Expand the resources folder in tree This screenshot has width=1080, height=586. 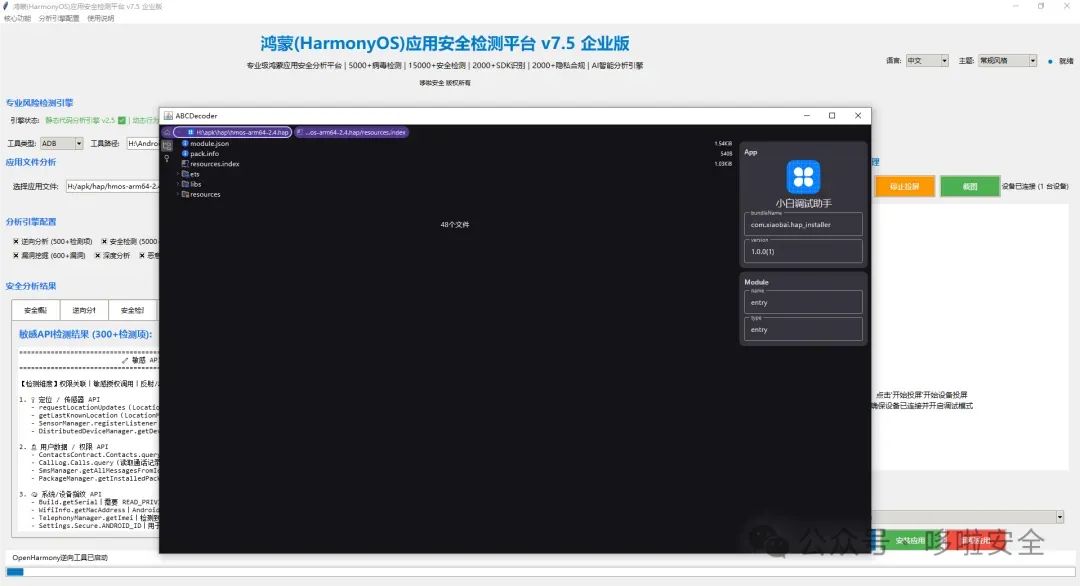178,194
